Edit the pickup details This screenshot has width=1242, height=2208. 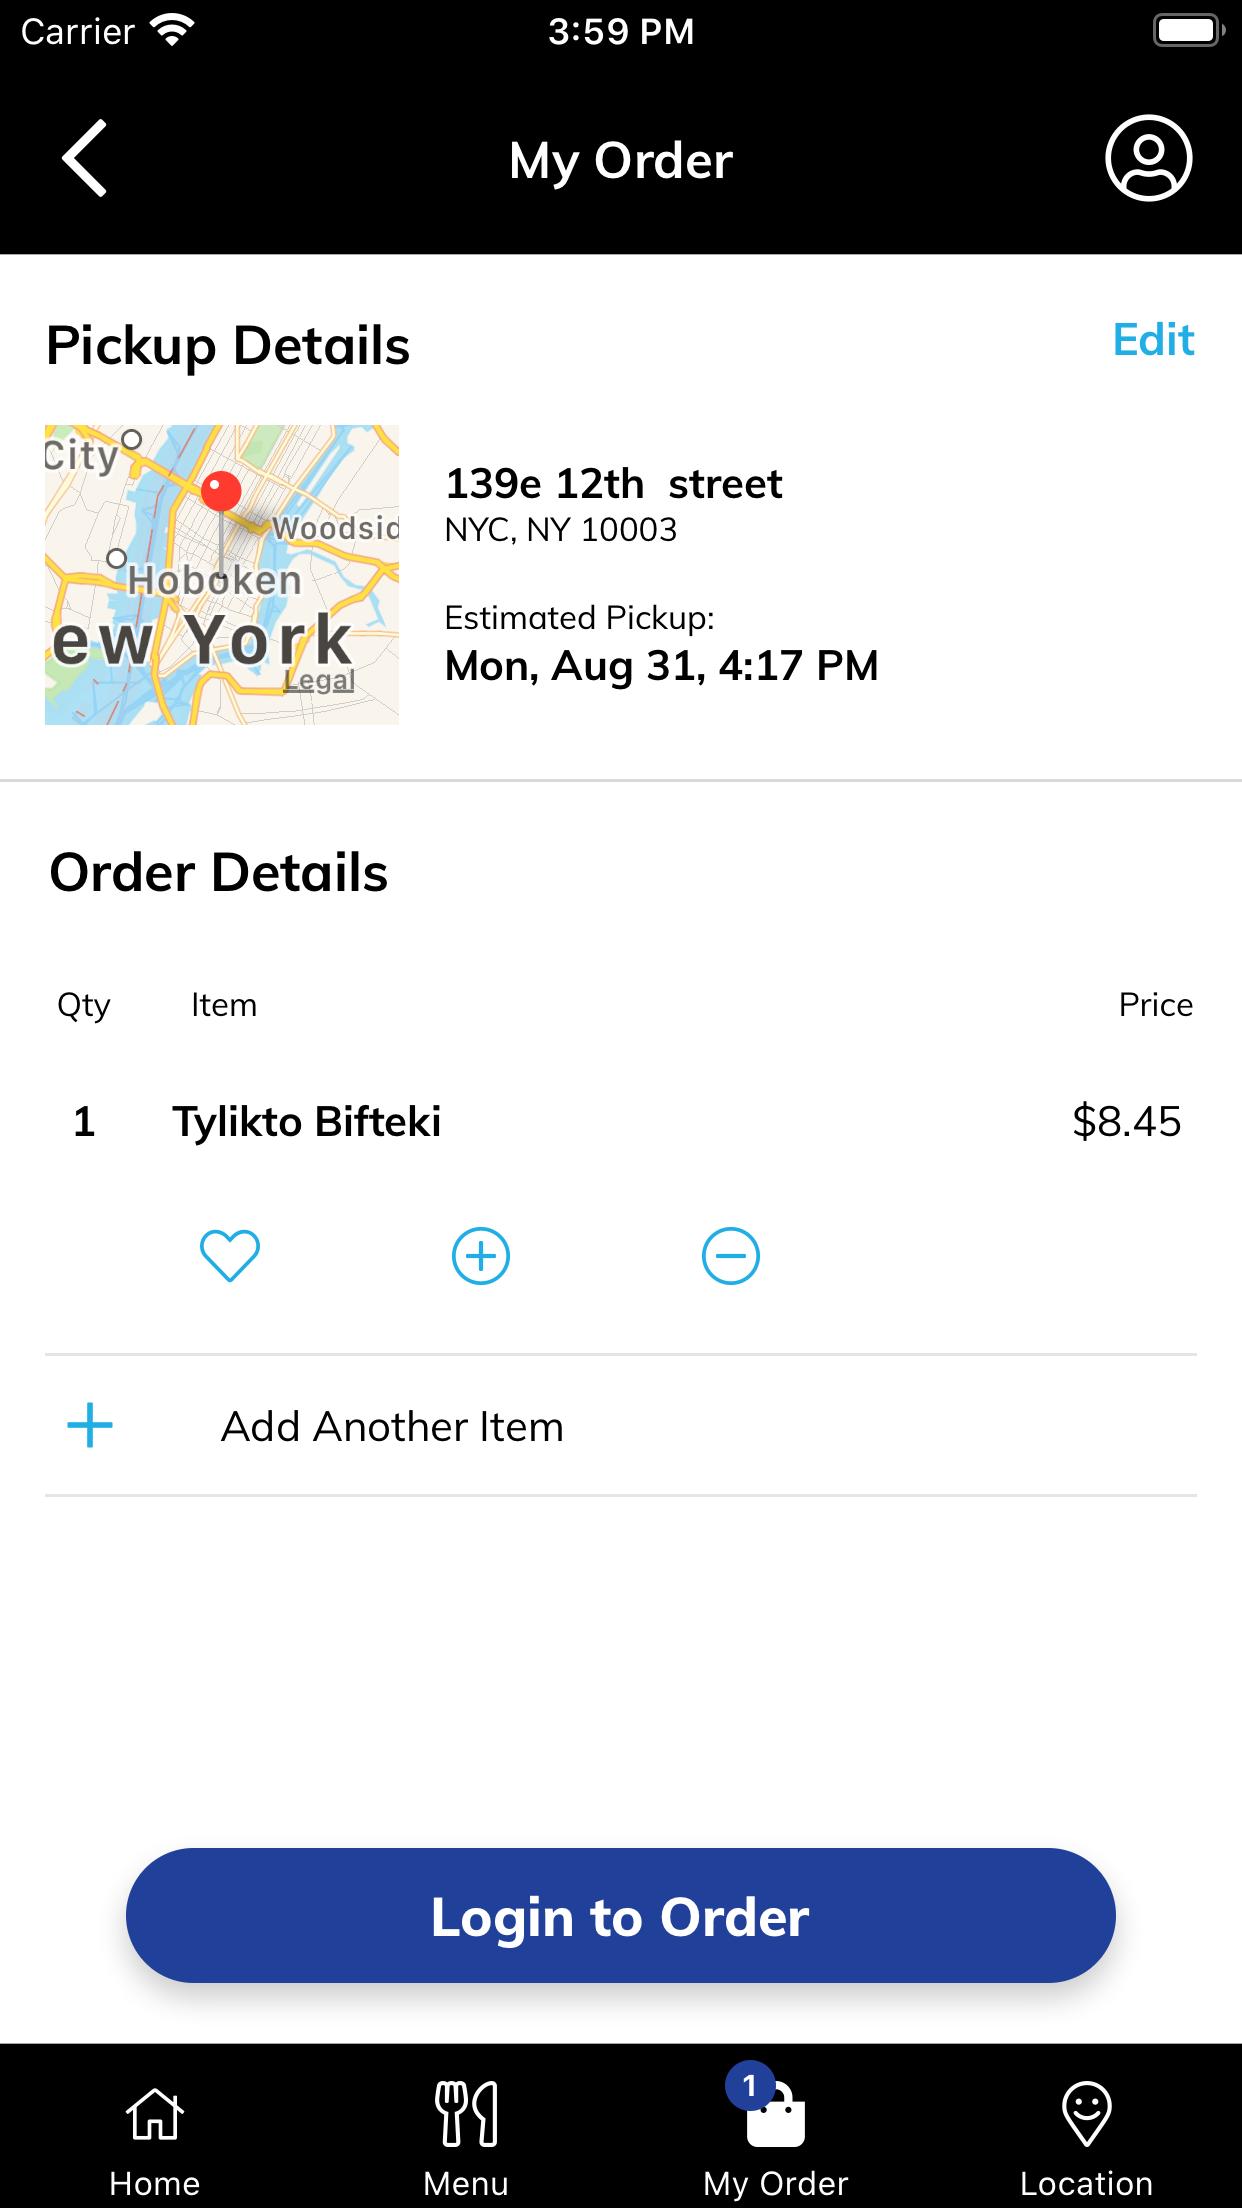(1153, 340)
